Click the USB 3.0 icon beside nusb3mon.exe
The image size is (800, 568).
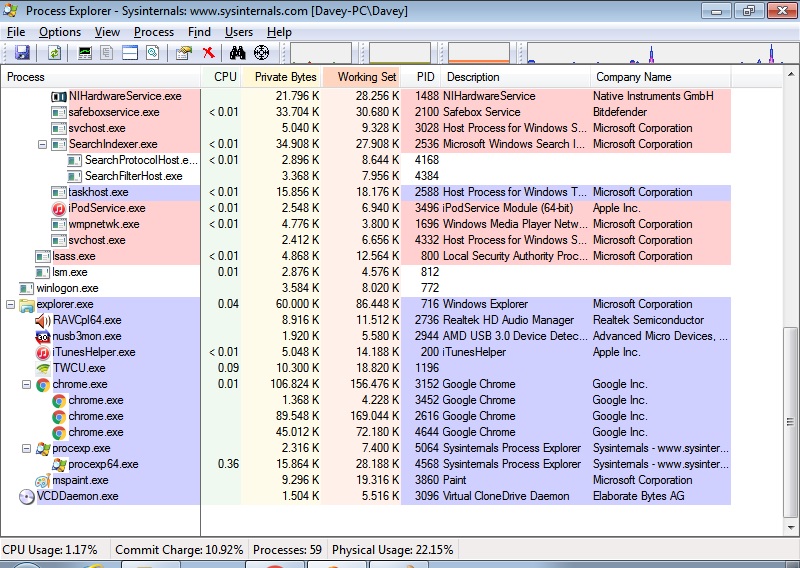click(x=43, y=336)
